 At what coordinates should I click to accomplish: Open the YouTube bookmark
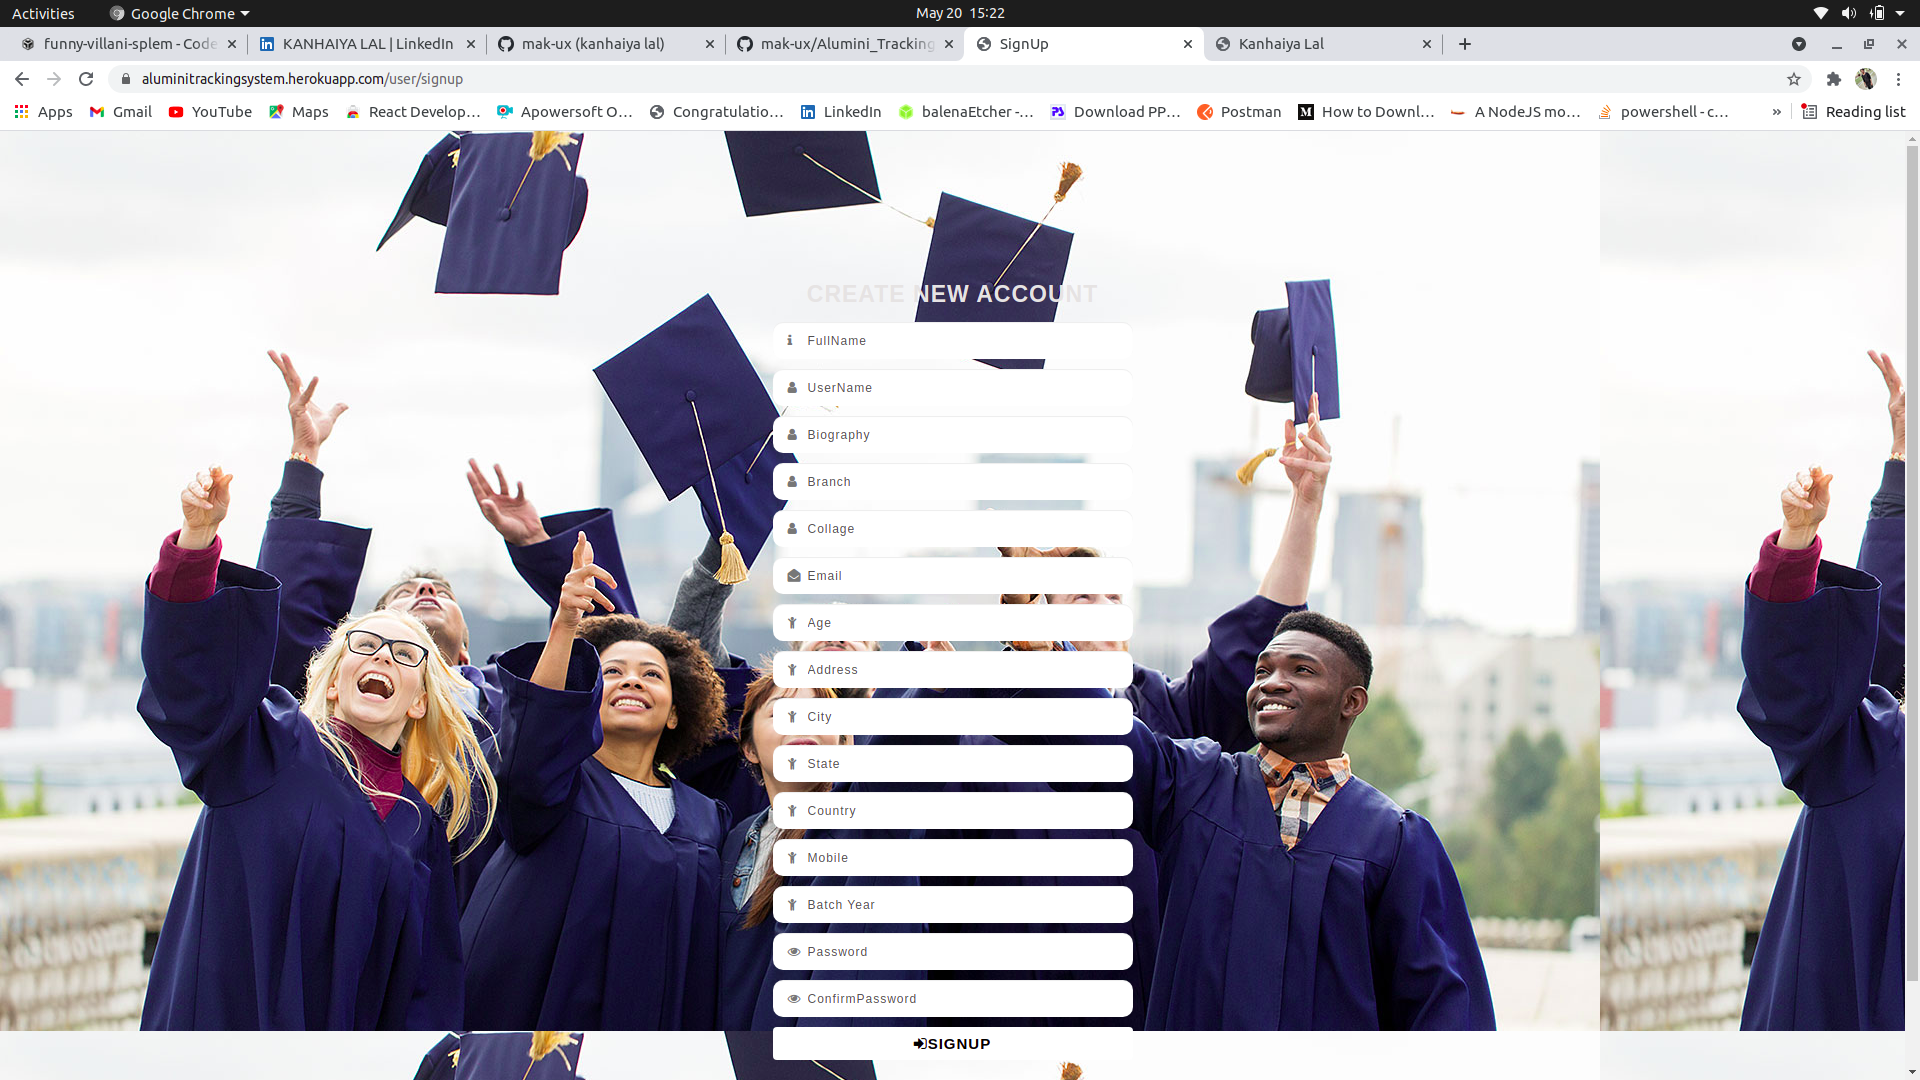pos(210,112)
